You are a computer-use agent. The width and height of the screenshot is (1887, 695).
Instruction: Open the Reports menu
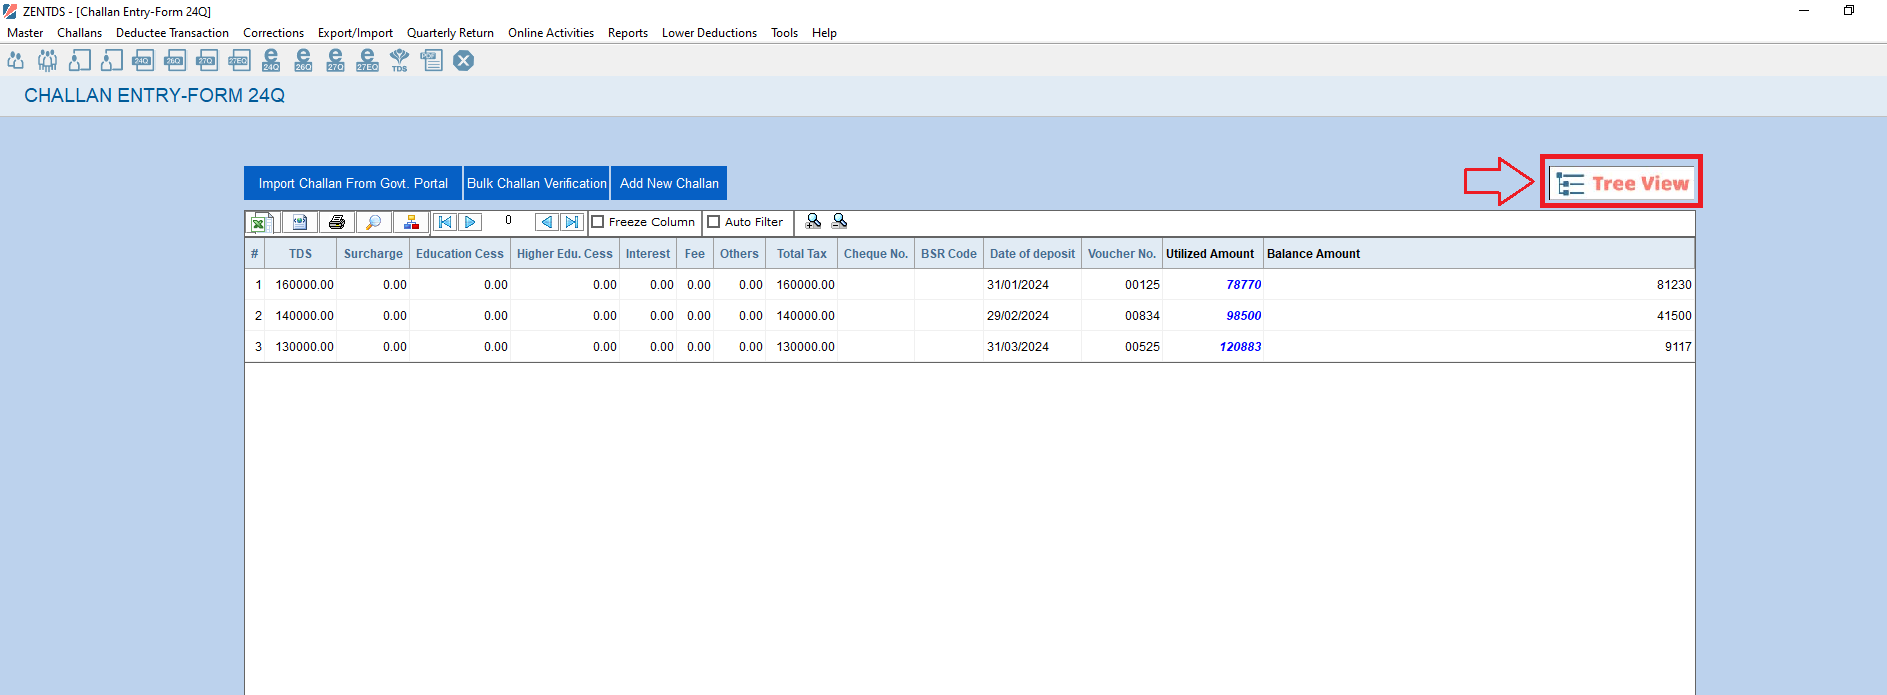coord(628,33)
